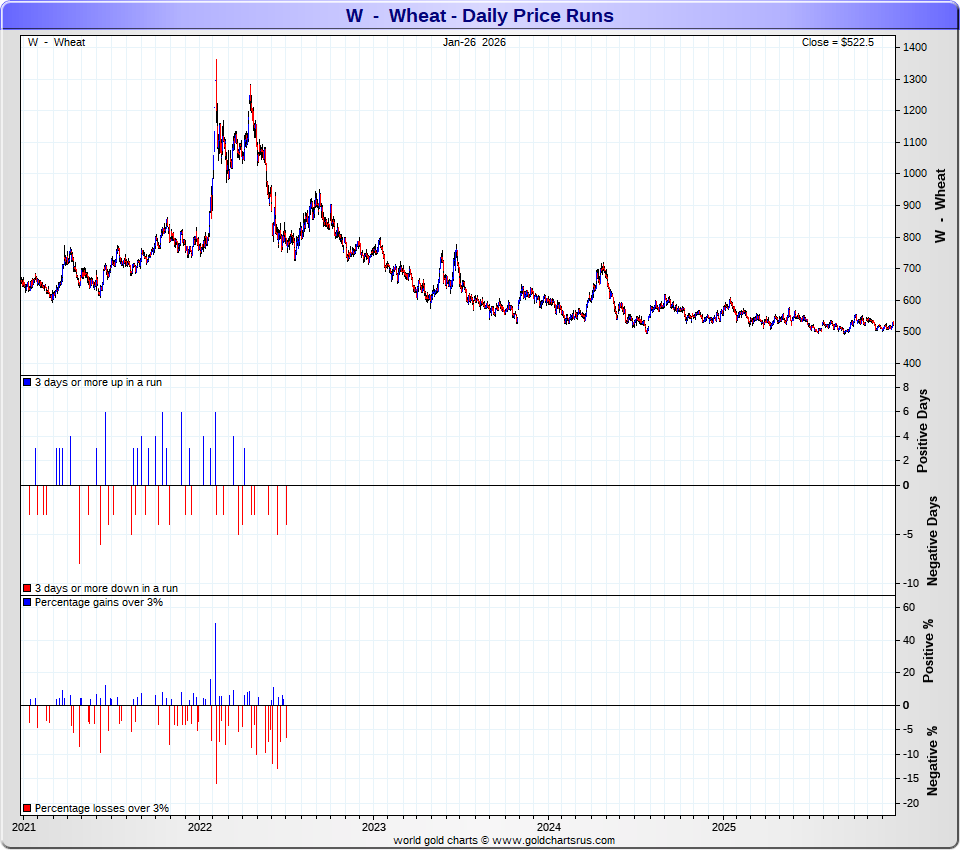Viewport: 960px width, 850px height.
Task: Click the 2025 label on the time axis
Action: click(724, 827)
